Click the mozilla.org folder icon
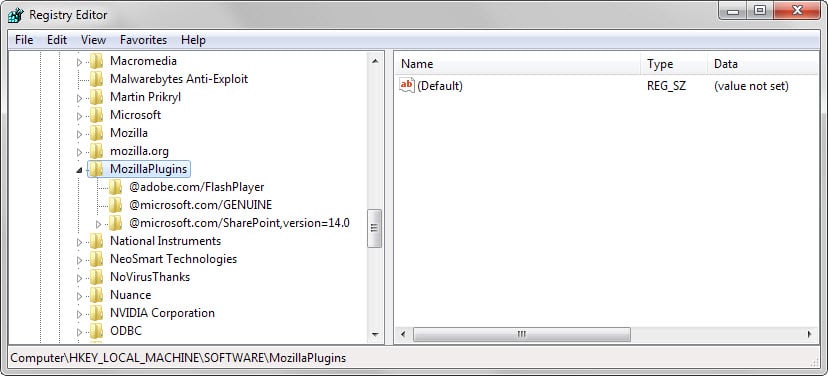Viewport: 828px width, 376px height. pyautogui.click(x=96, y=151)
